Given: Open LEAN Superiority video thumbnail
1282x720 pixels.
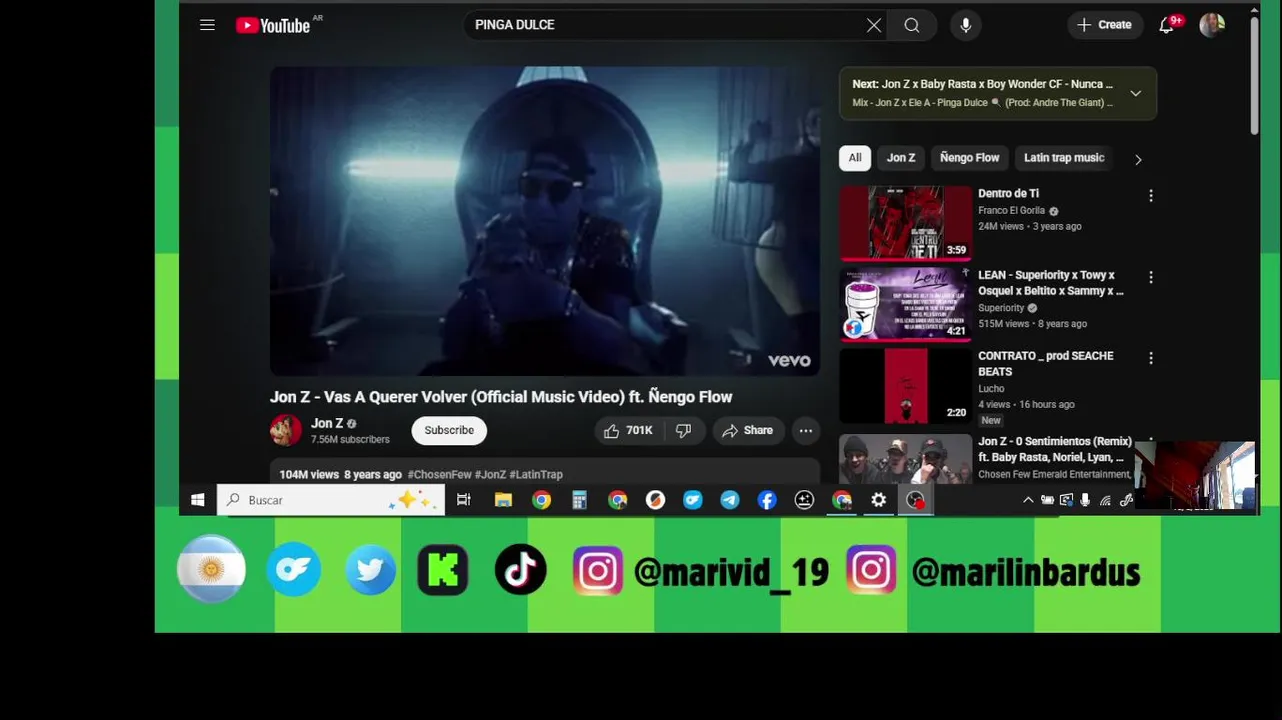Looking at the screenshot, I should click(x=905, y=304).
